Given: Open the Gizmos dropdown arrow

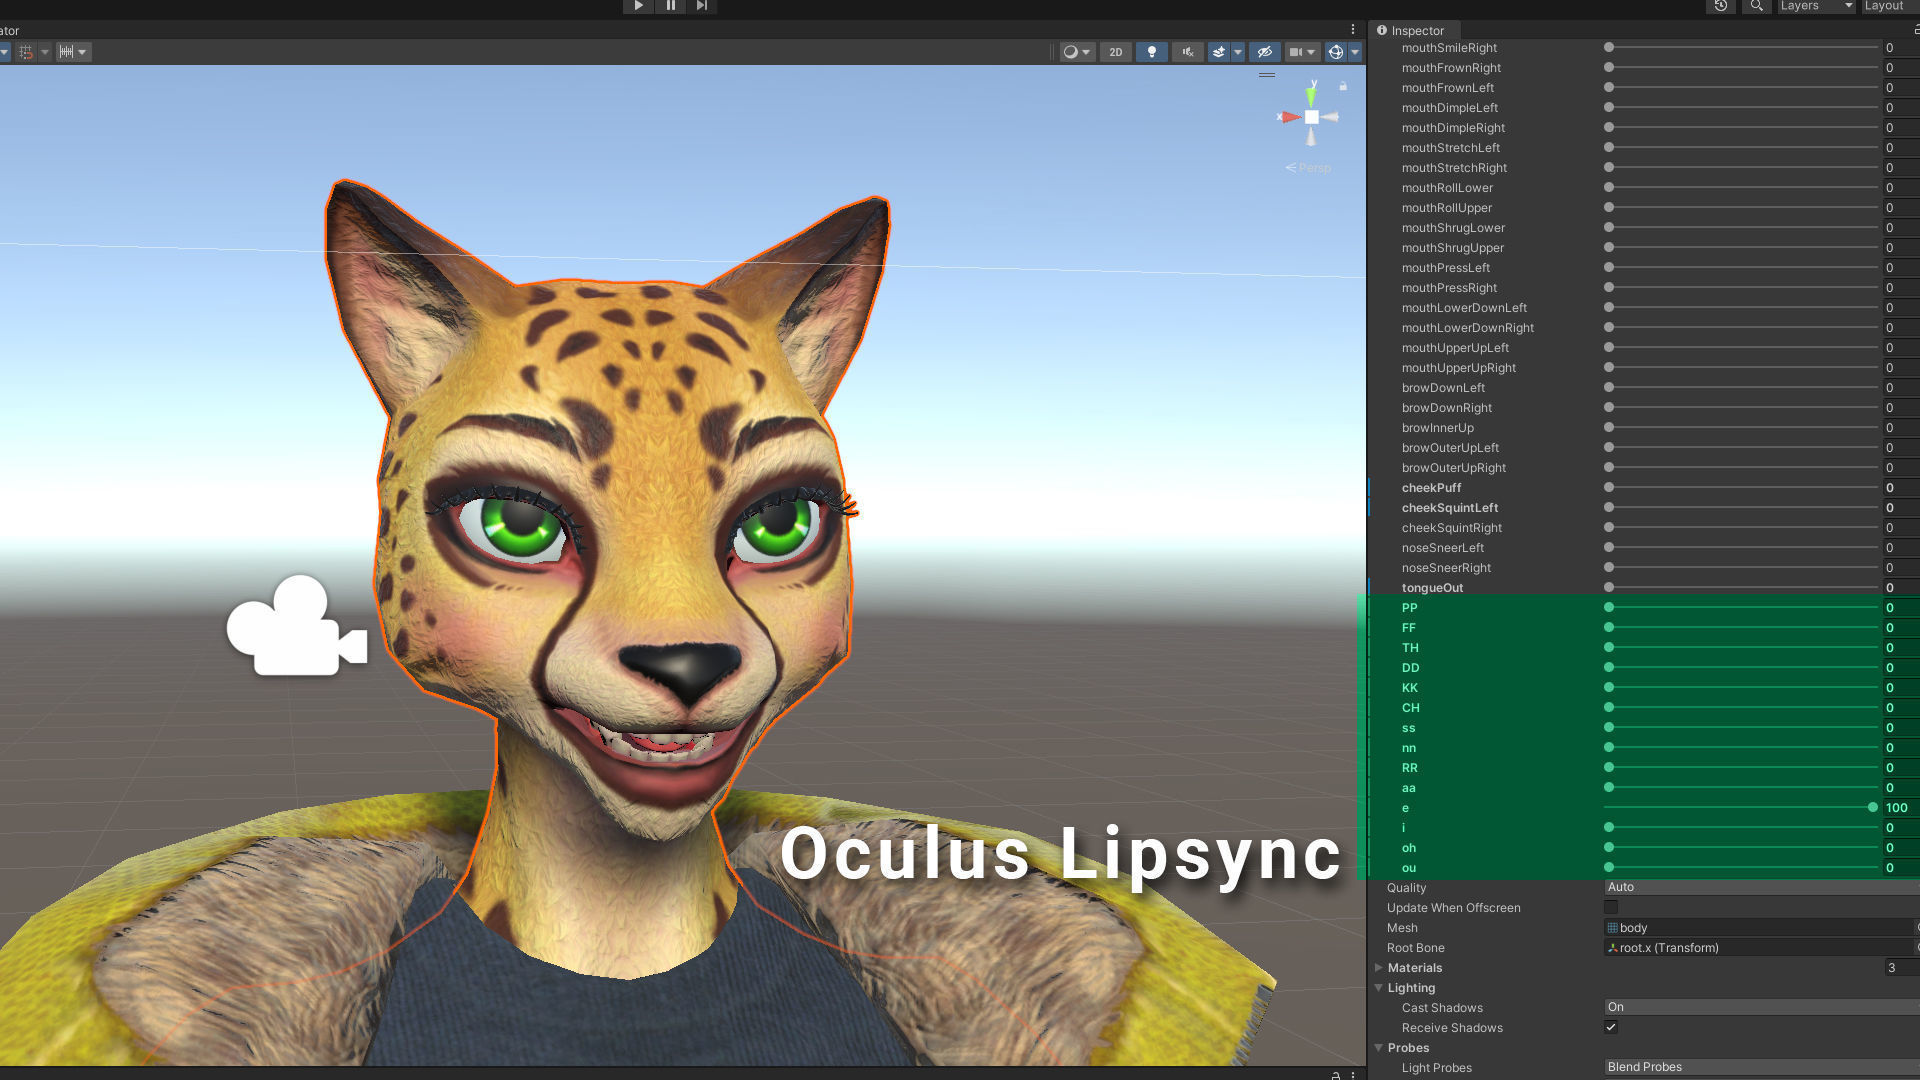Looking at the screenshot, I should coord(1355,52).
